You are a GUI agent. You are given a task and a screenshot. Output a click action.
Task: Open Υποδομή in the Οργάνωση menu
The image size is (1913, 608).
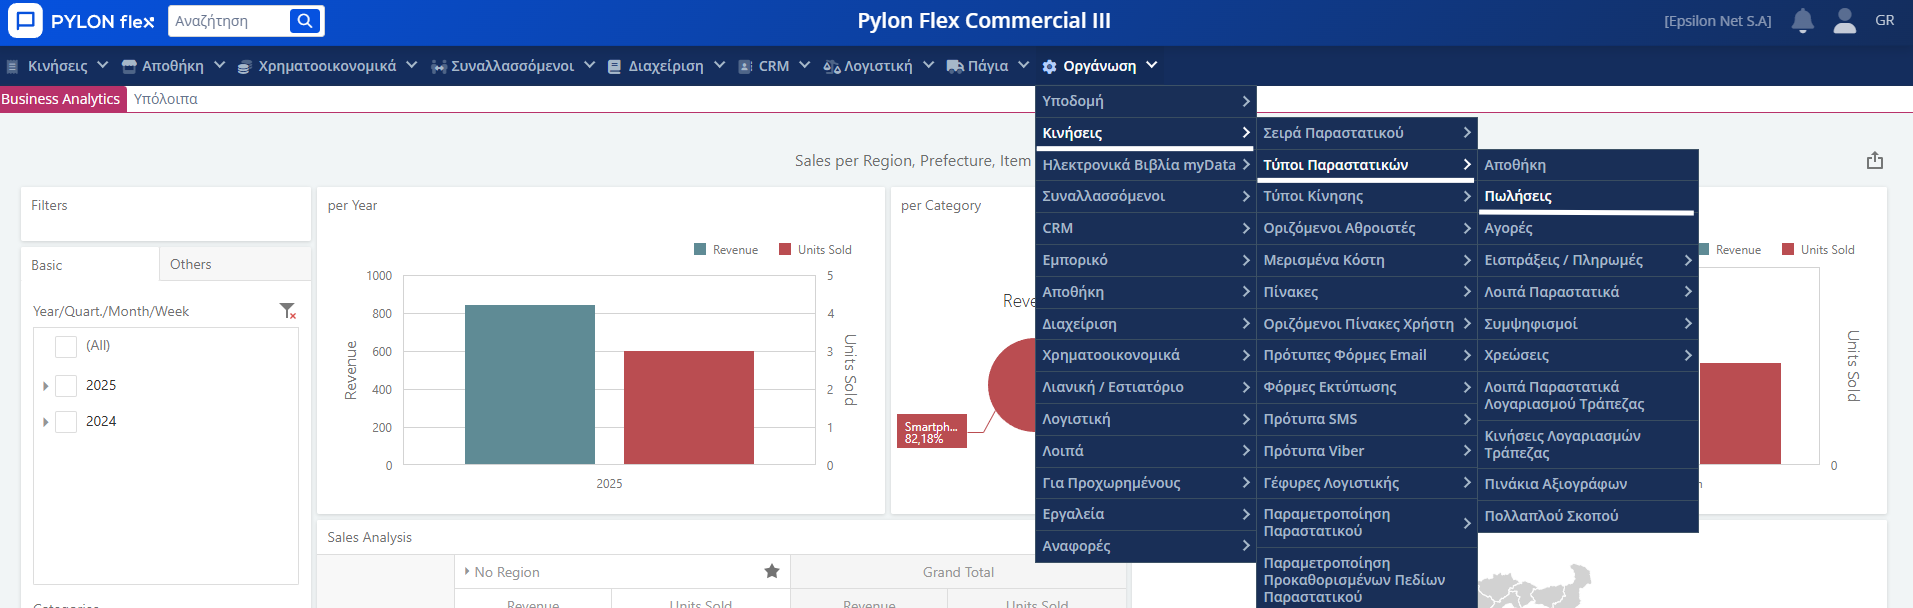(x=1146, y=101)
